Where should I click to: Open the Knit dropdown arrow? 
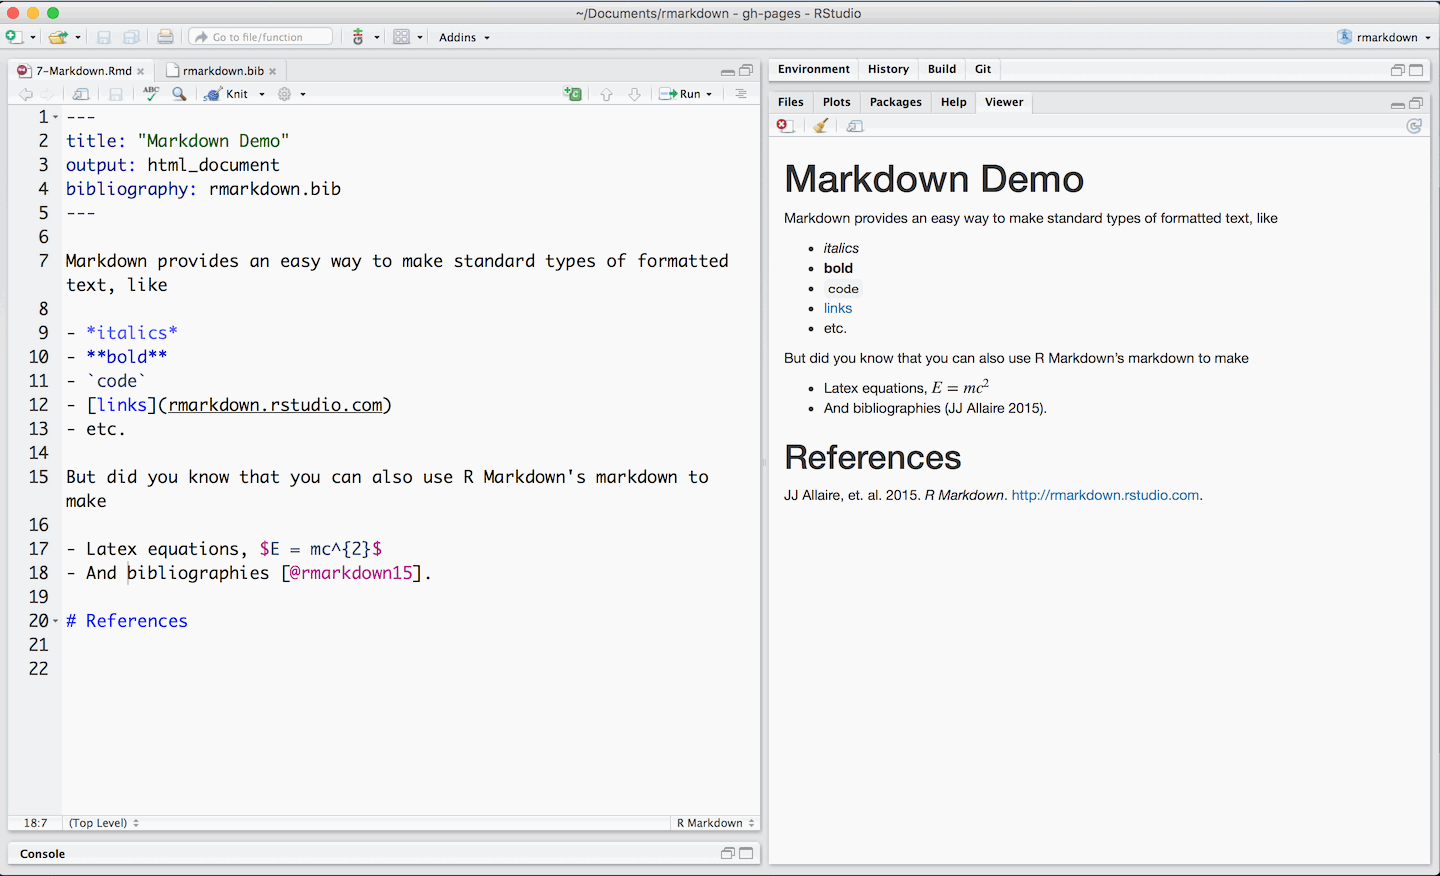point(260,93)
